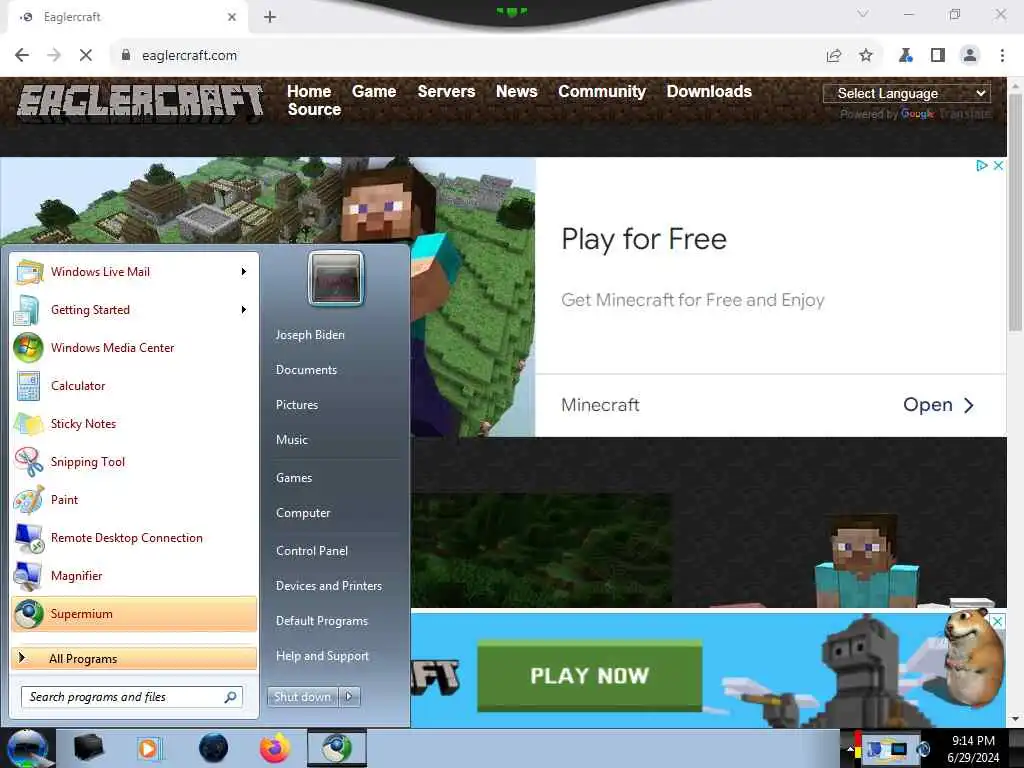Open the Source nav link

[314, 110]
